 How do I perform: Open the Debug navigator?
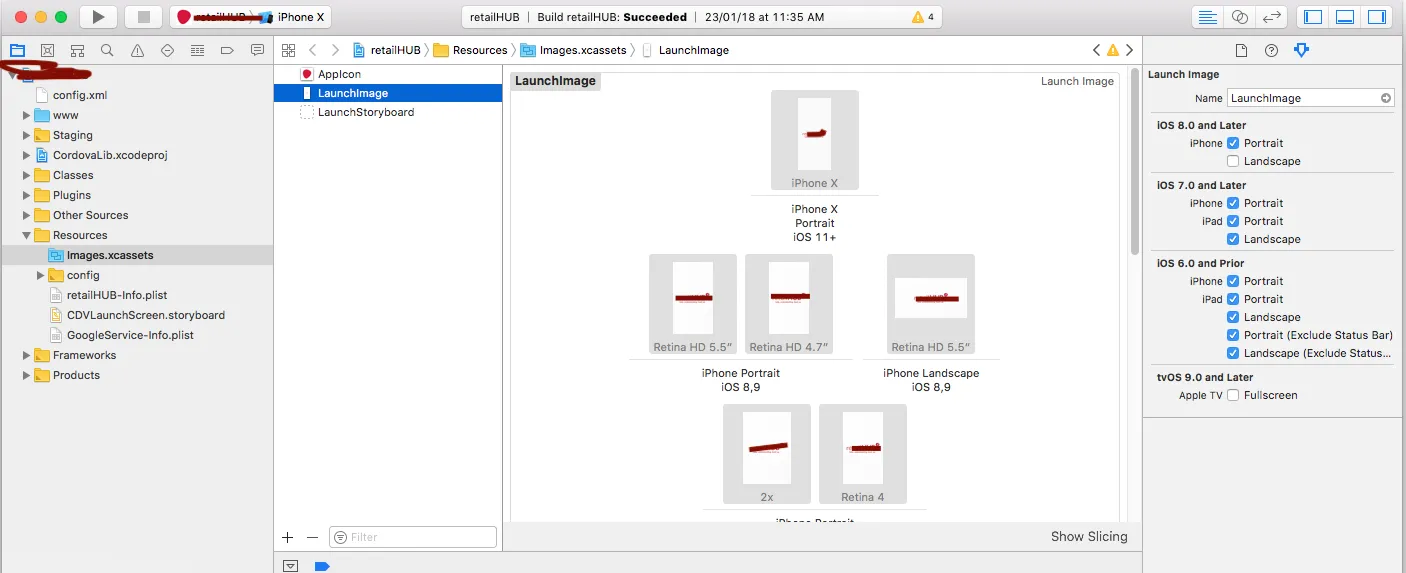point(197,50)
